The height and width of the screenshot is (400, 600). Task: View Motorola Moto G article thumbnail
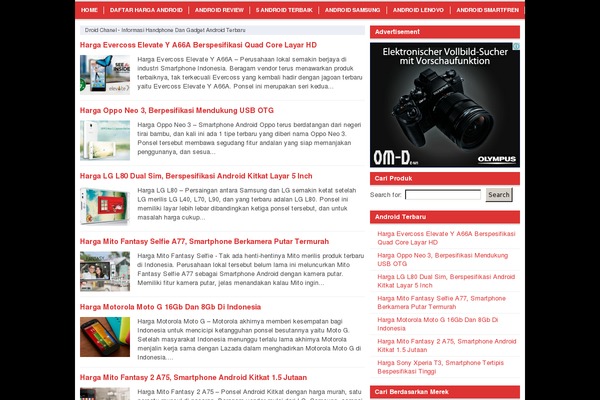(105, 337)
